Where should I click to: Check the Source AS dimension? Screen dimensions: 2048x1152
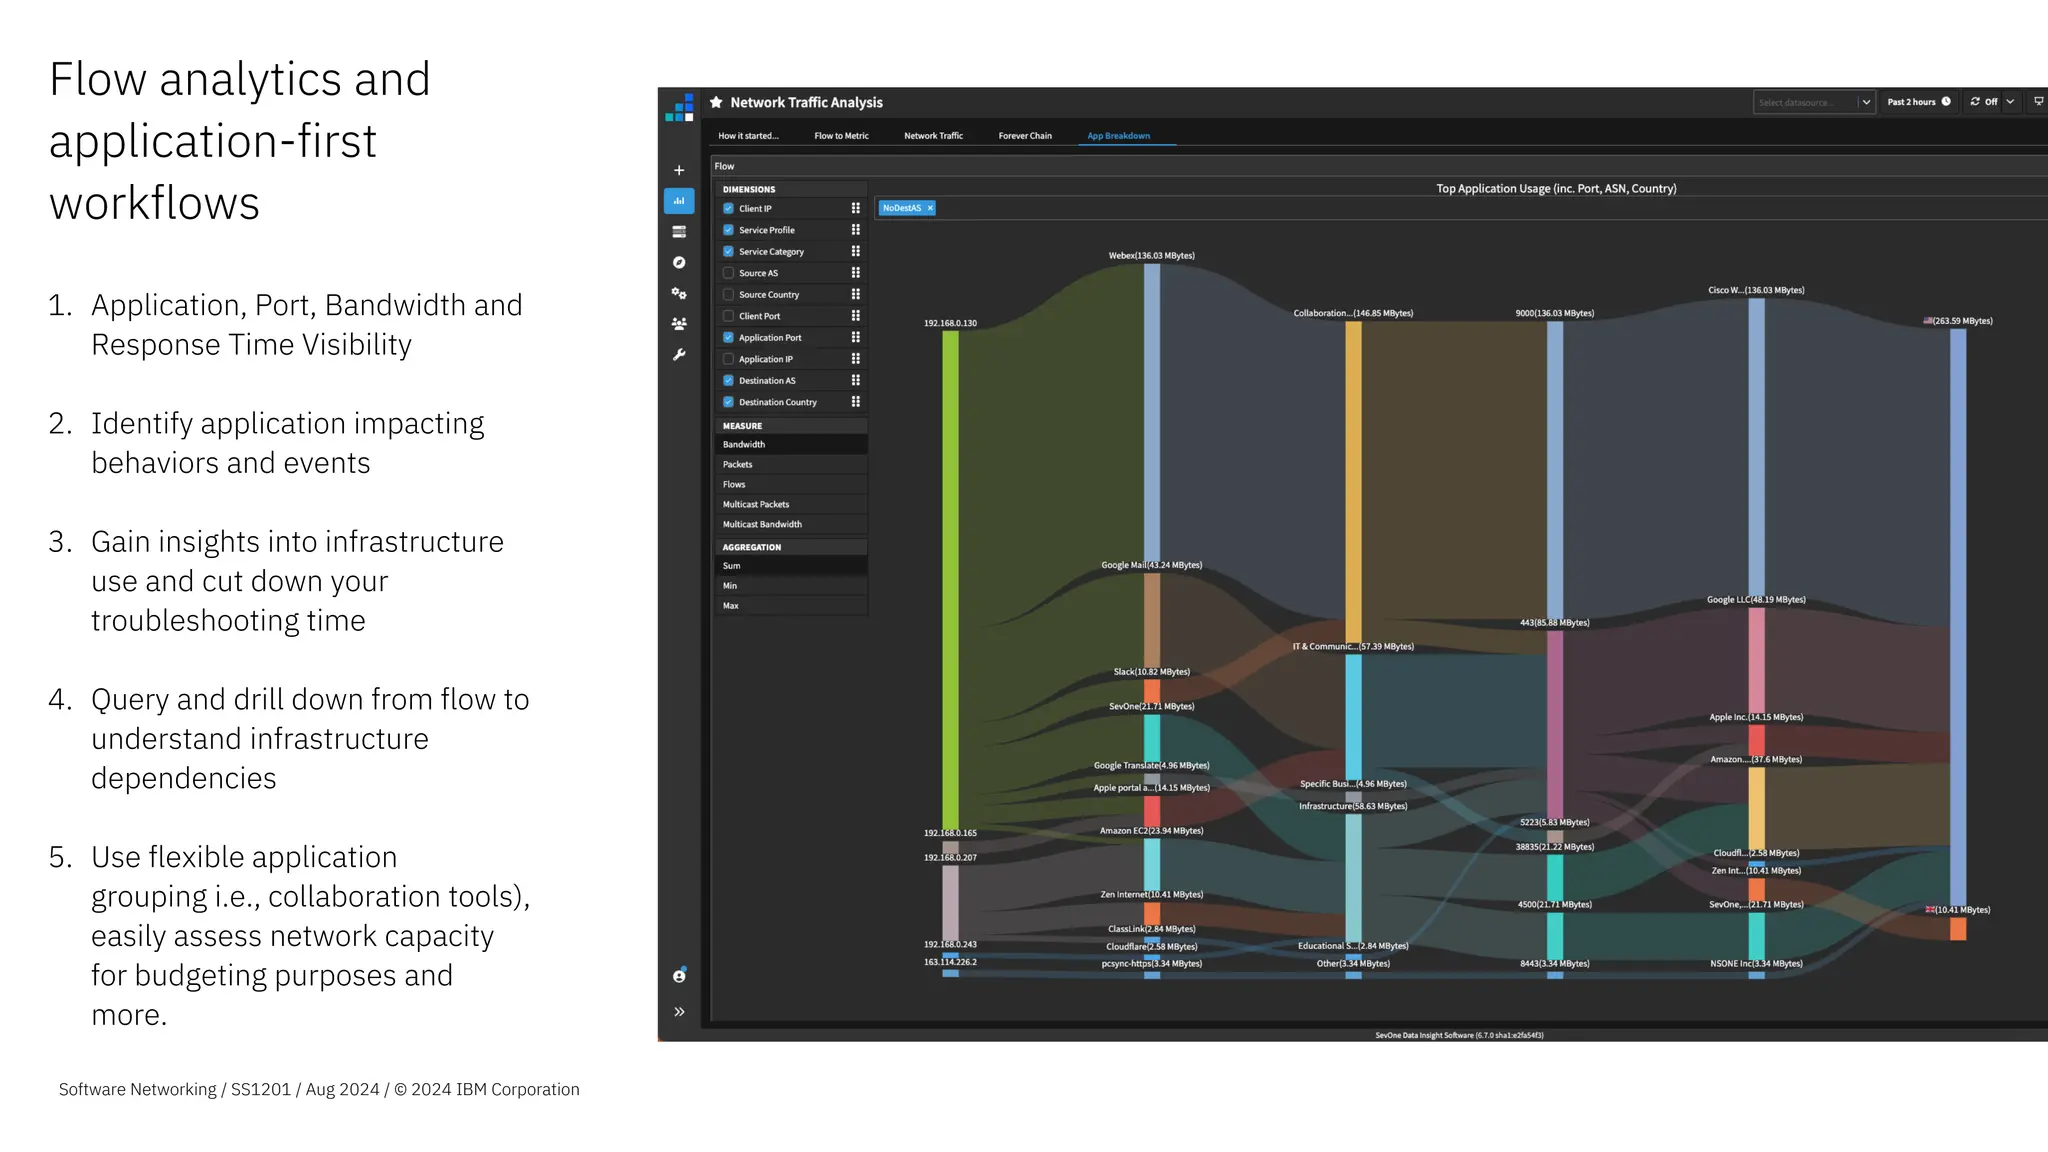pos(728,273)
